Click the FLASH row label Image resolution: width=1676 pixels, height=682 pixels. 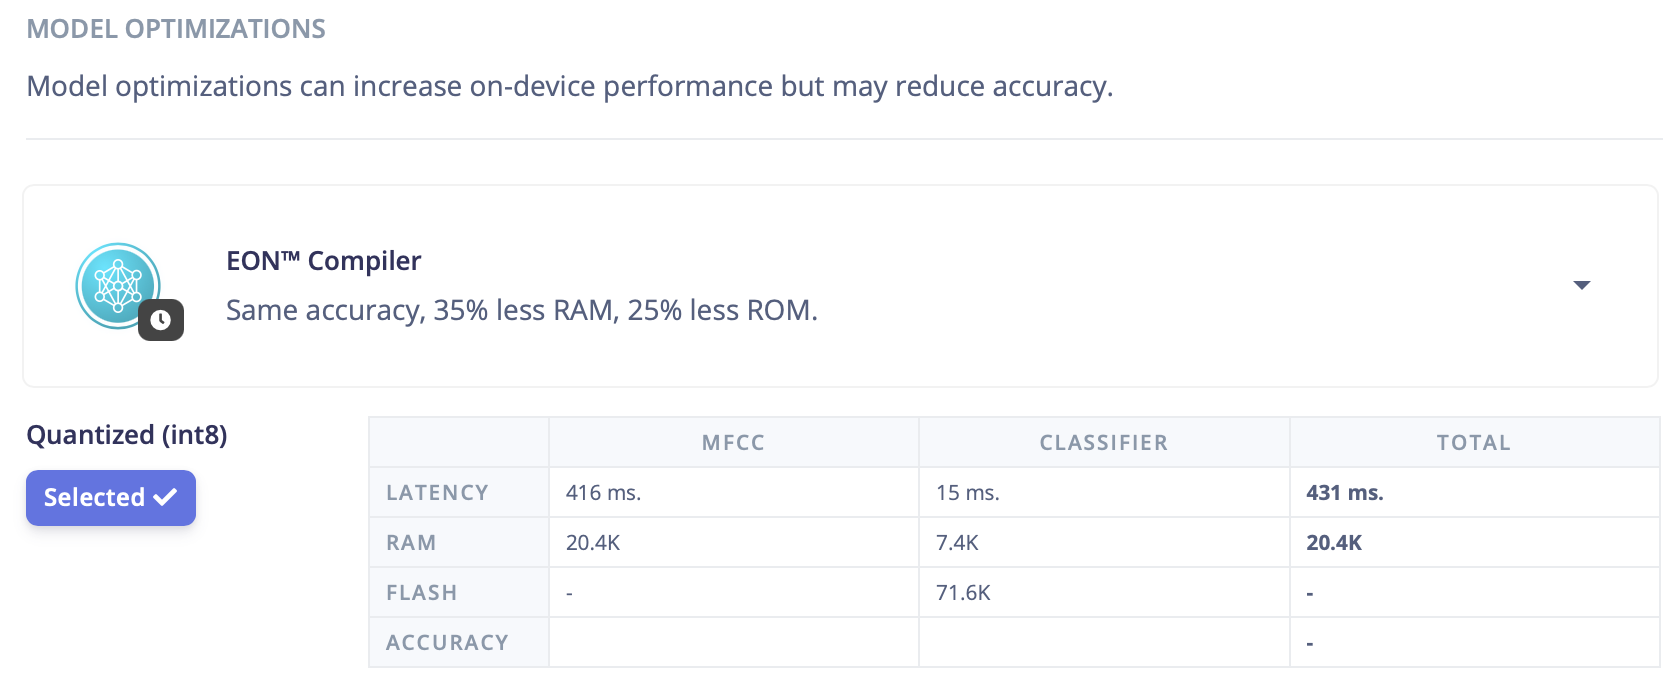pyautogui.click(x=421, y=593)
